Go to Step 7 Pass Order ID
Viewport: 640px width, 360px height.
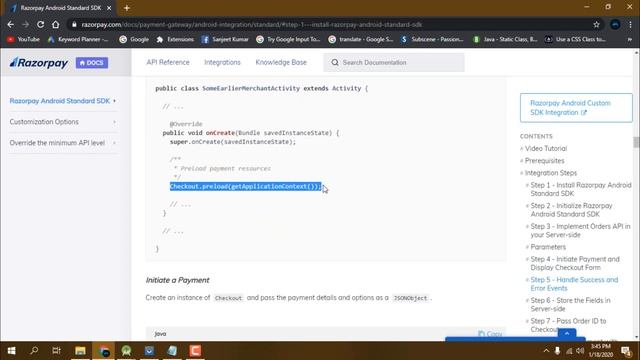[568, 325]
